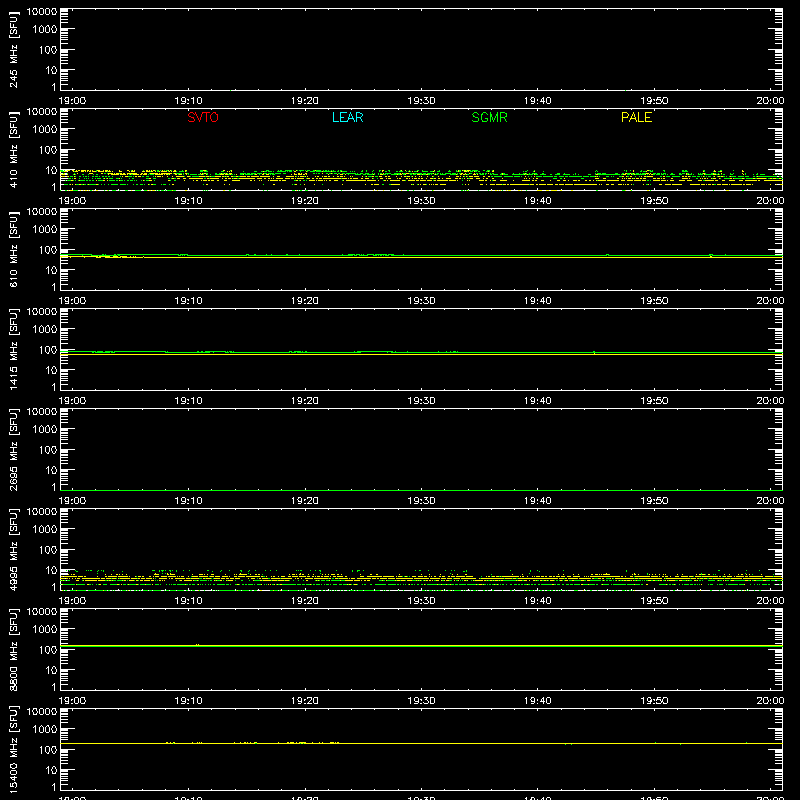Select the 2695 MHz [SFU] axis title
800x800 pixels.
coord(14,449)
